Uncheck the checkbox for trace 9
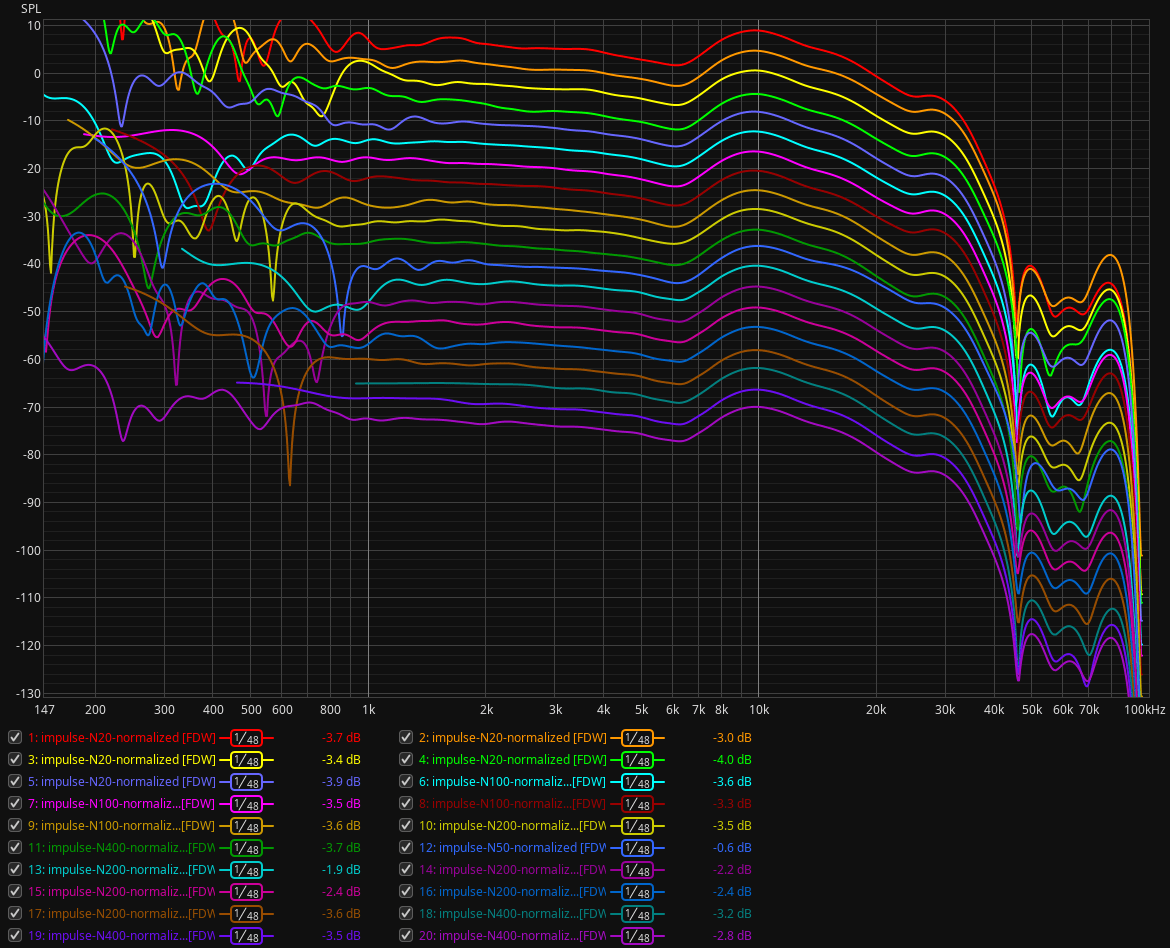Screen dimensions: 1170x948 (x=14, y=825)
